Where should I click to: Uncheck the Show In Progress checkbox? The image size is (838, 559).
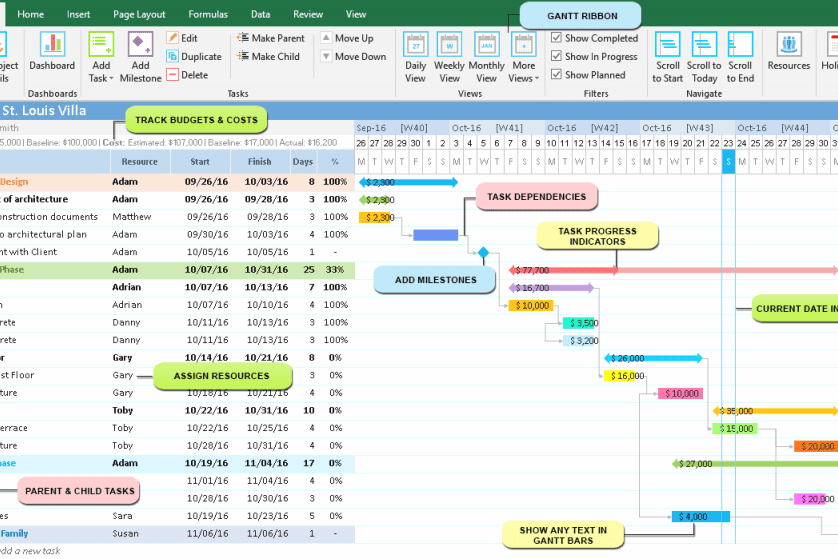pyautogui.click(x=557, y=56)
